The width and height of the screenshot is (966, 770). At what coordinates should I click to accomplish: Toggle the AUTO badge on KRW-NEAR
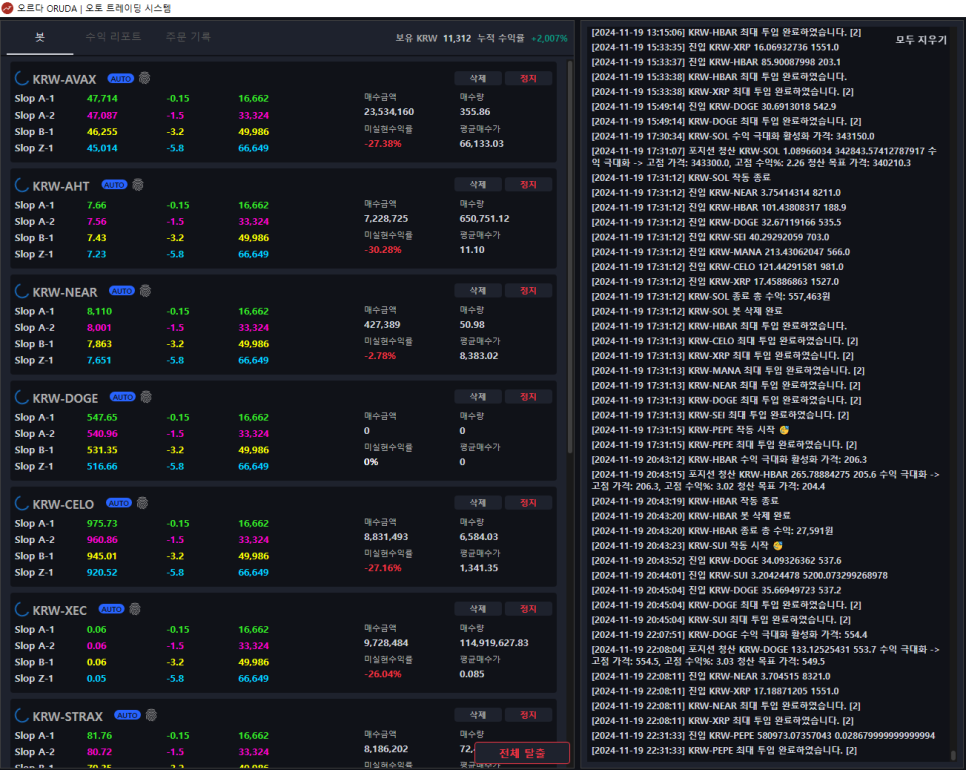click(122, 291)
